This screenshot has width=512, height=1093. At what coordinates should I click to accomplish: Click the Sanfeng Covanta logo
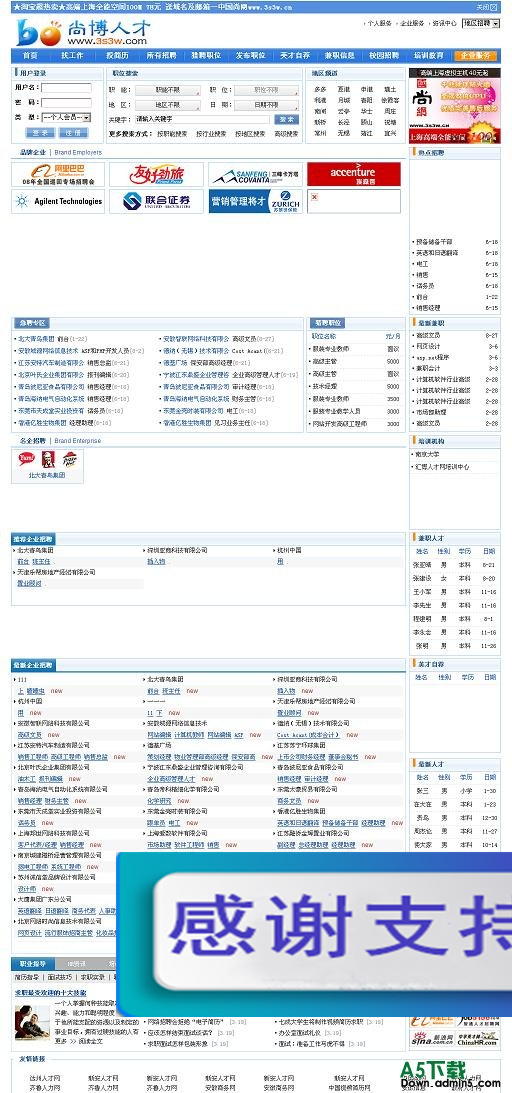coord(255,174)
